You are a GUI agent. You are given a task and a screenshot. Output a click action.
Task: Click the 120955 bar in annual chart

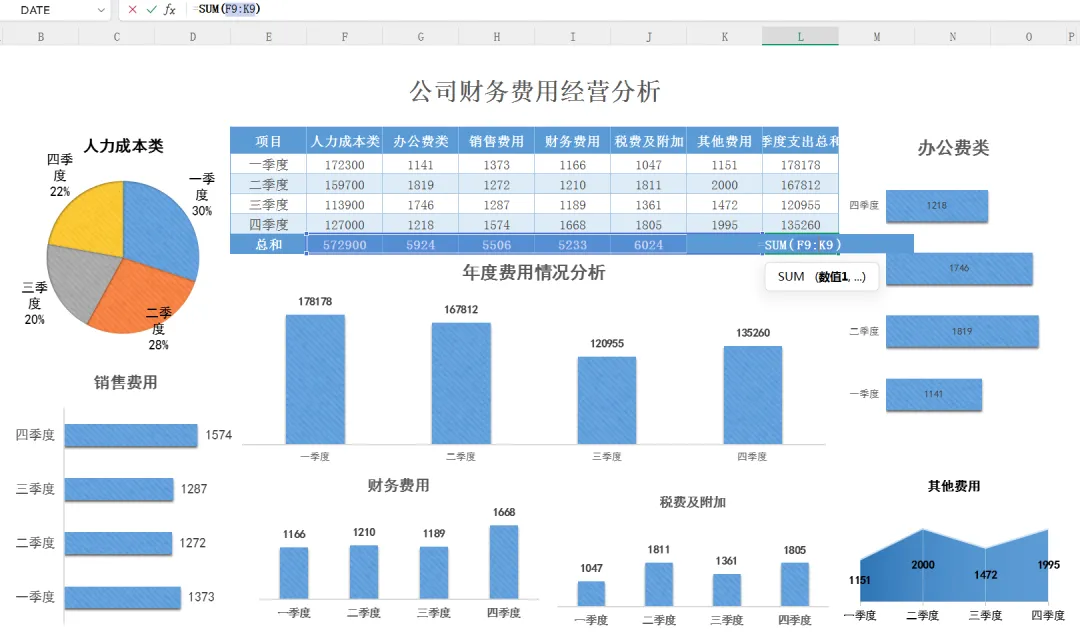607,400
